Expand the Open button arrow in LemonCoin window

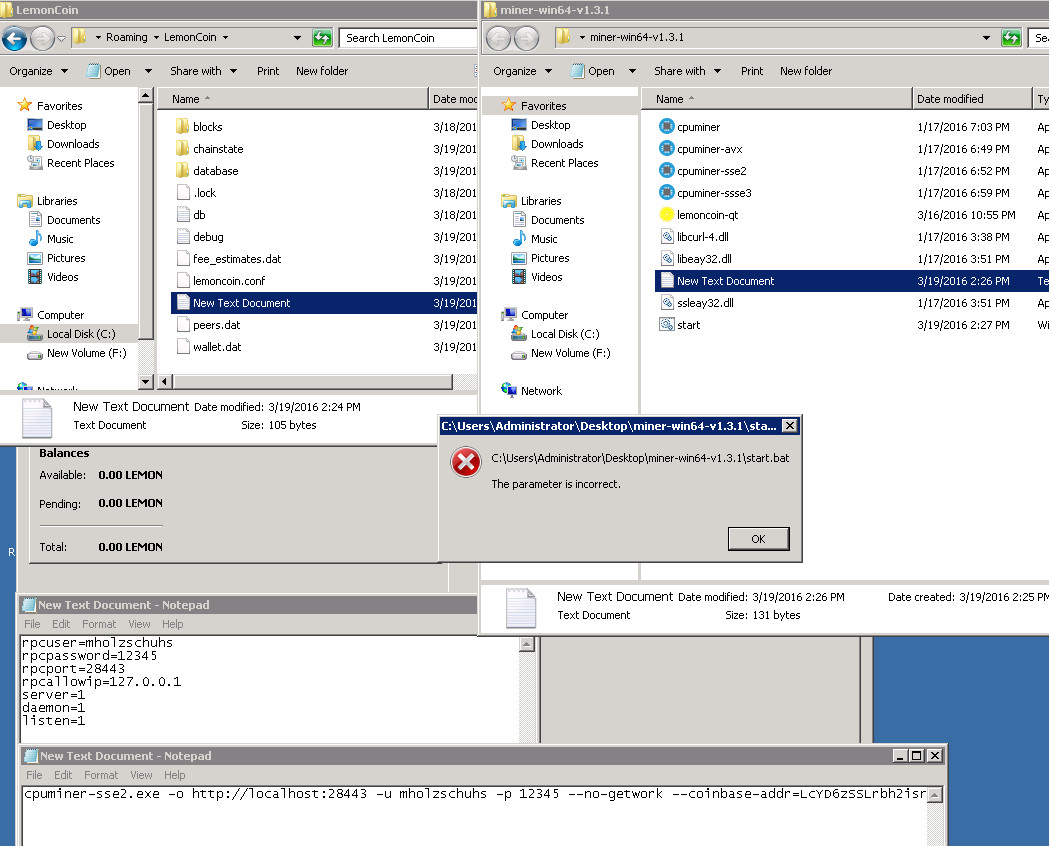point(149,71)
